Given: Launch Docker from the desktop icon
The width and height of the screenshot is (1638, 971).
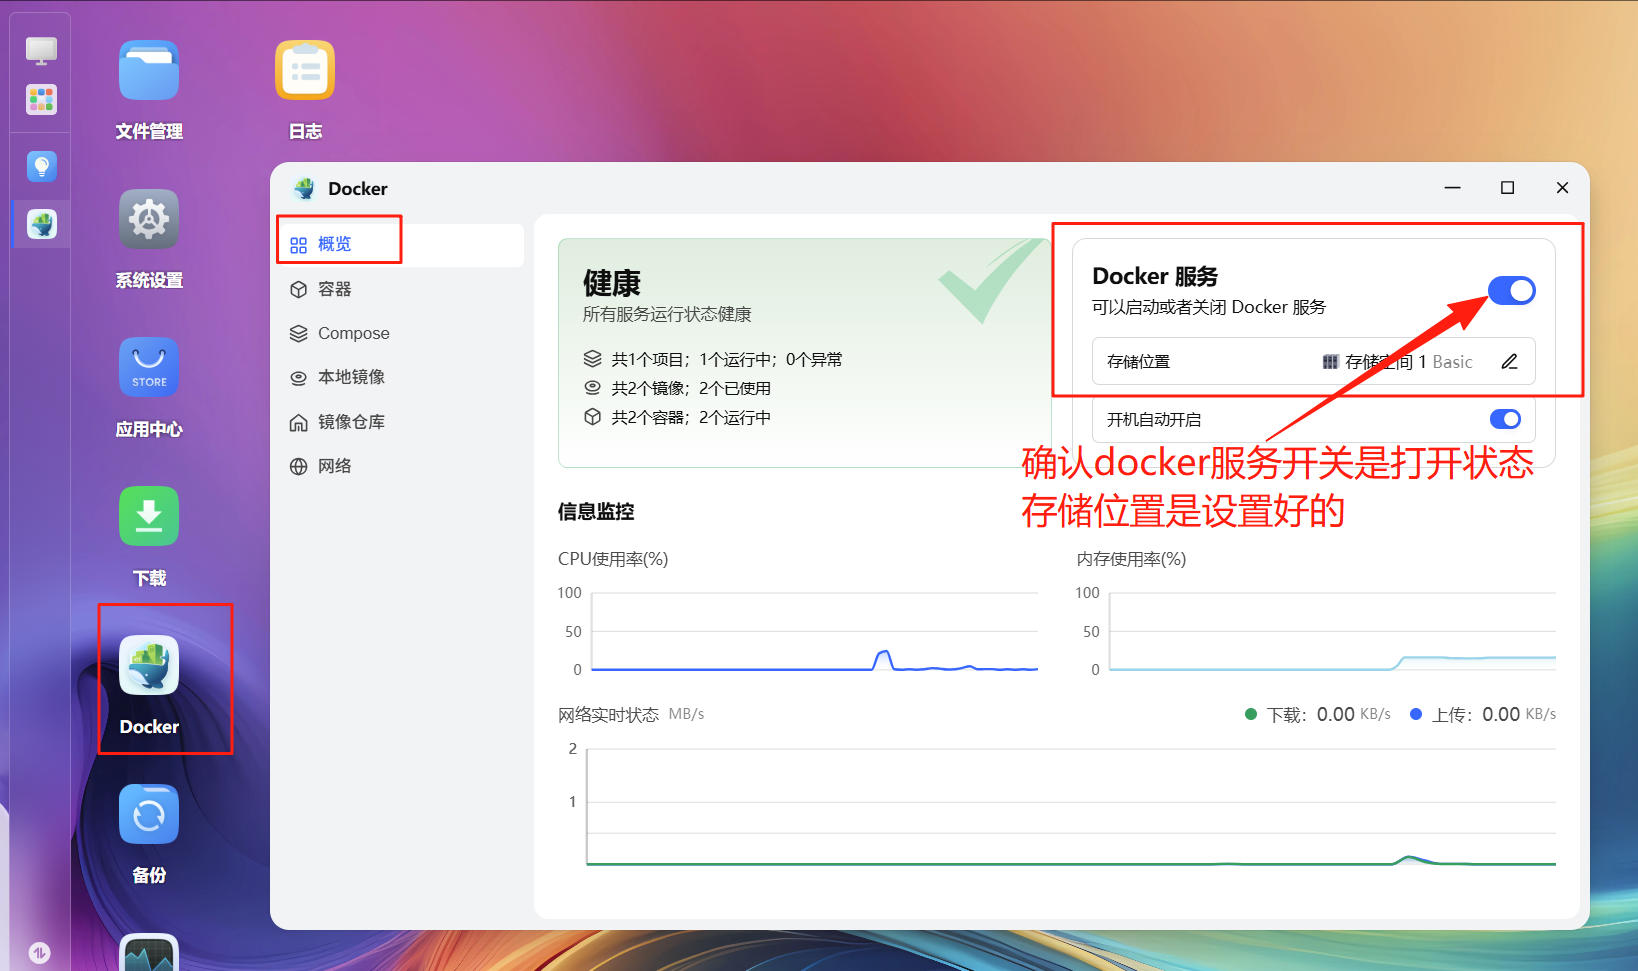Looking at the screenshot, I should [x=149, y=665].
